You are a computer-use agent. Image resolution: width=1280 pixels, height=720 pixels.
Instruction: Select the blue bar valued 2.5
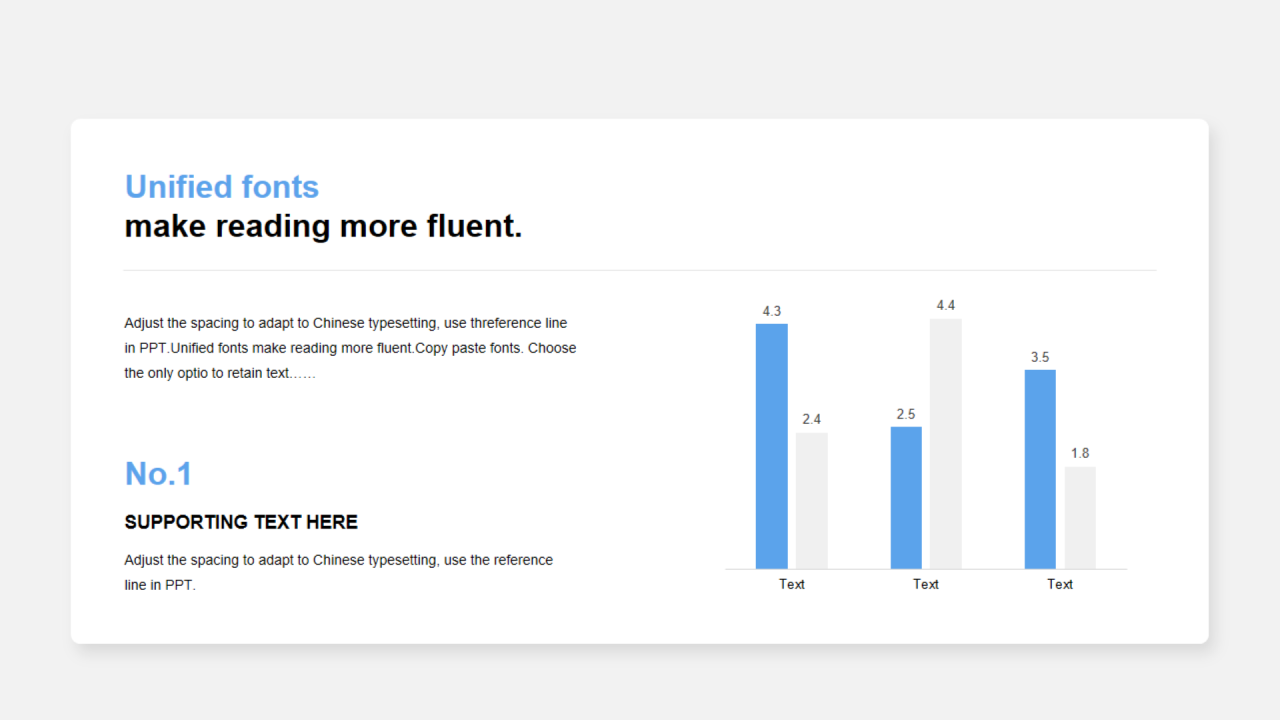point(906,497)
